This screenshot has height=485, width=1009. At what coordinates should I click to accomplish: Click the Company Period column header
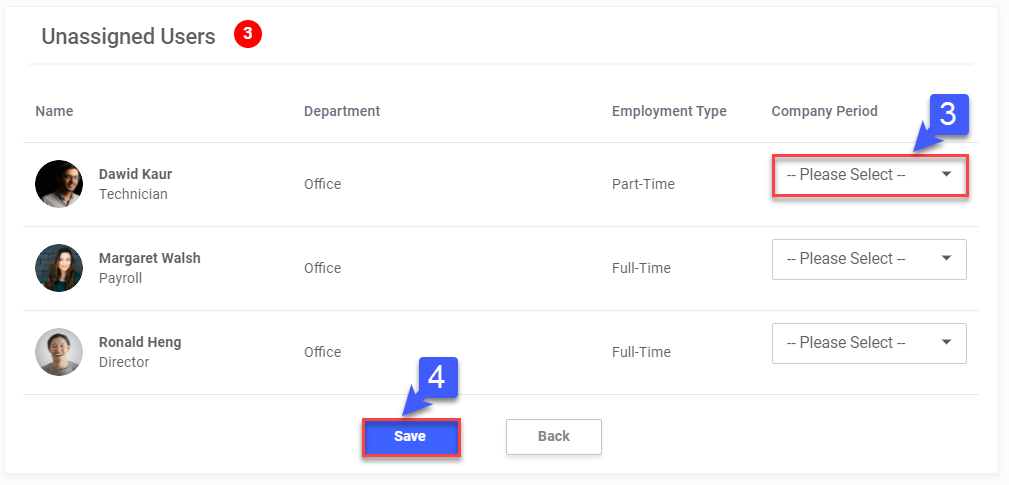824,111
